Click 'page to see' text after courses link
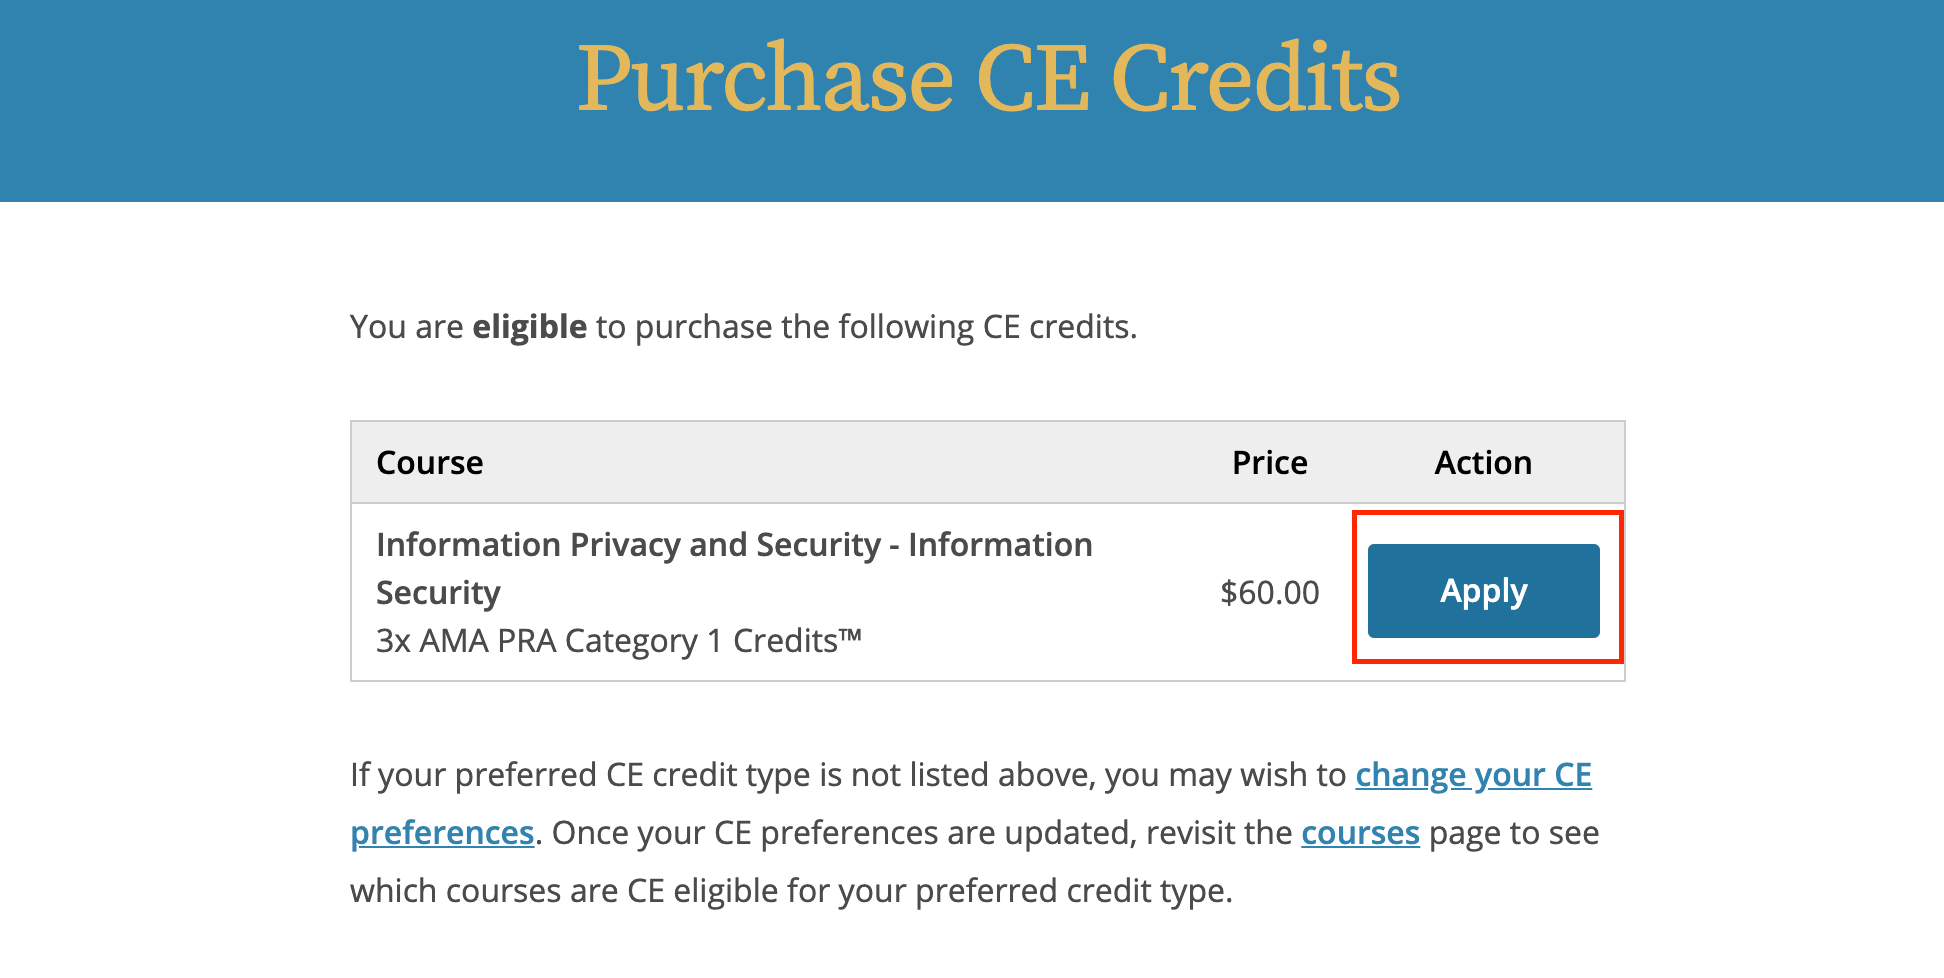 coord(1514,833)
